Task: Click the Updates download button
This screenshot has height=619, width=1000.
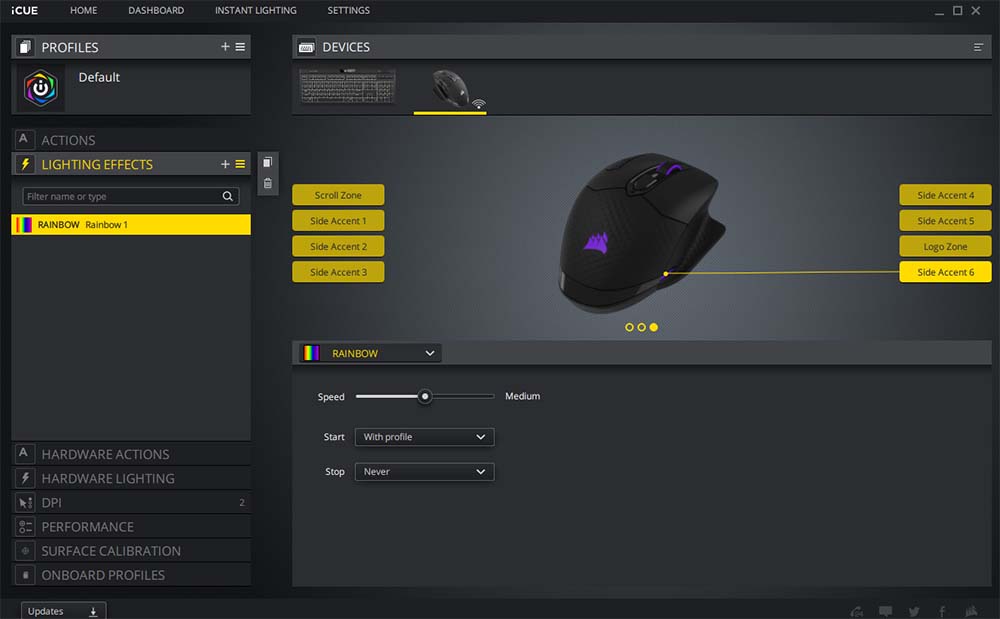Action: point(63,611)
